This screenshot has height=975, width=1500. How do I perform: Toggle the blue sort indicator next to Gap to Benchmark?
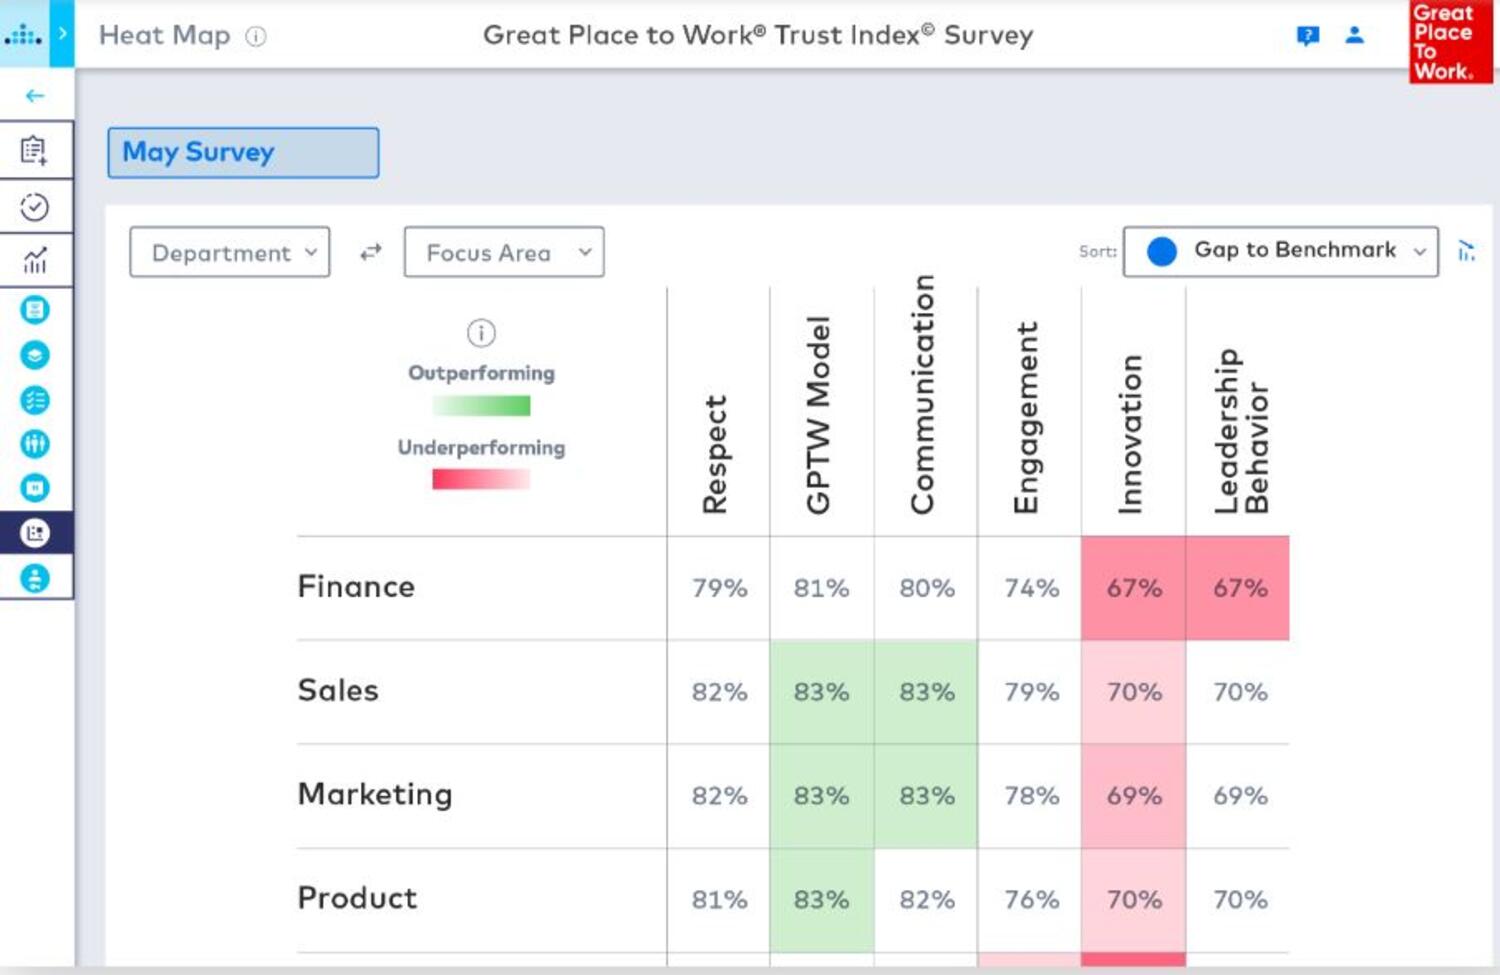click(x=1162, y=251)
